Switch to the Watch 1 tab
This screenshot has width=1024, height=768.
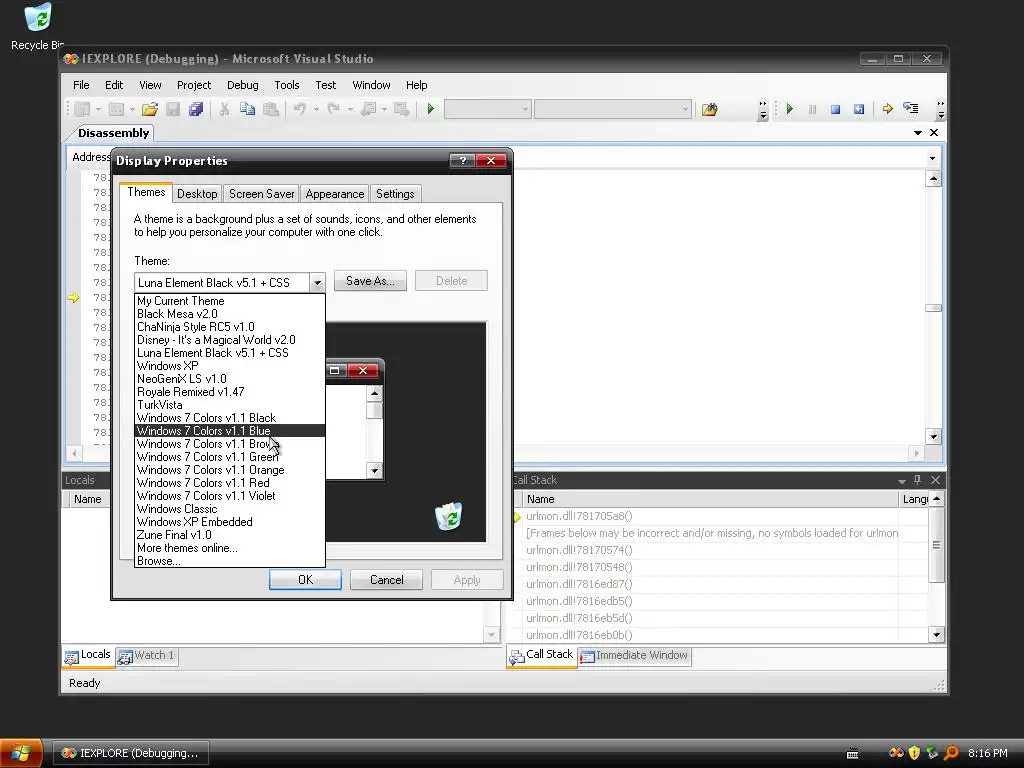point(147,655)
